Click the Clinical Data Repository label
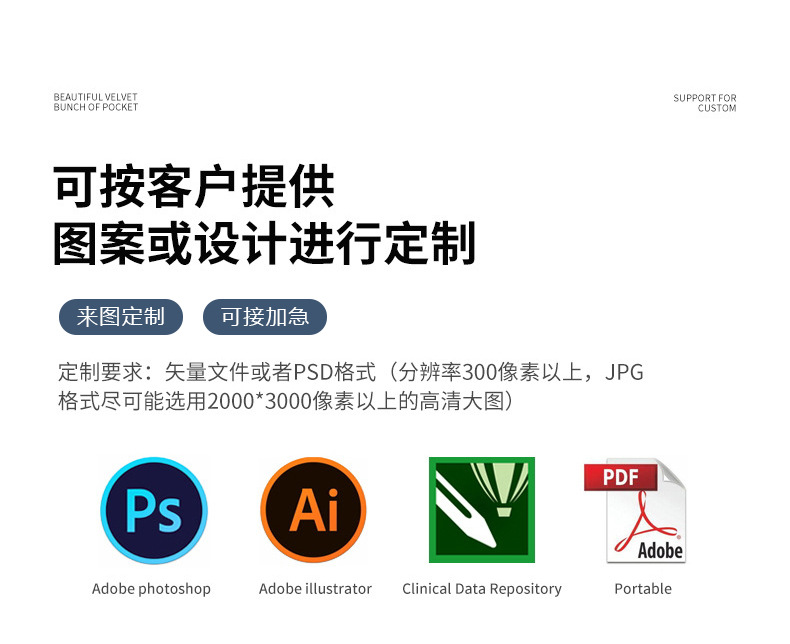 click(x=482, y=589)
